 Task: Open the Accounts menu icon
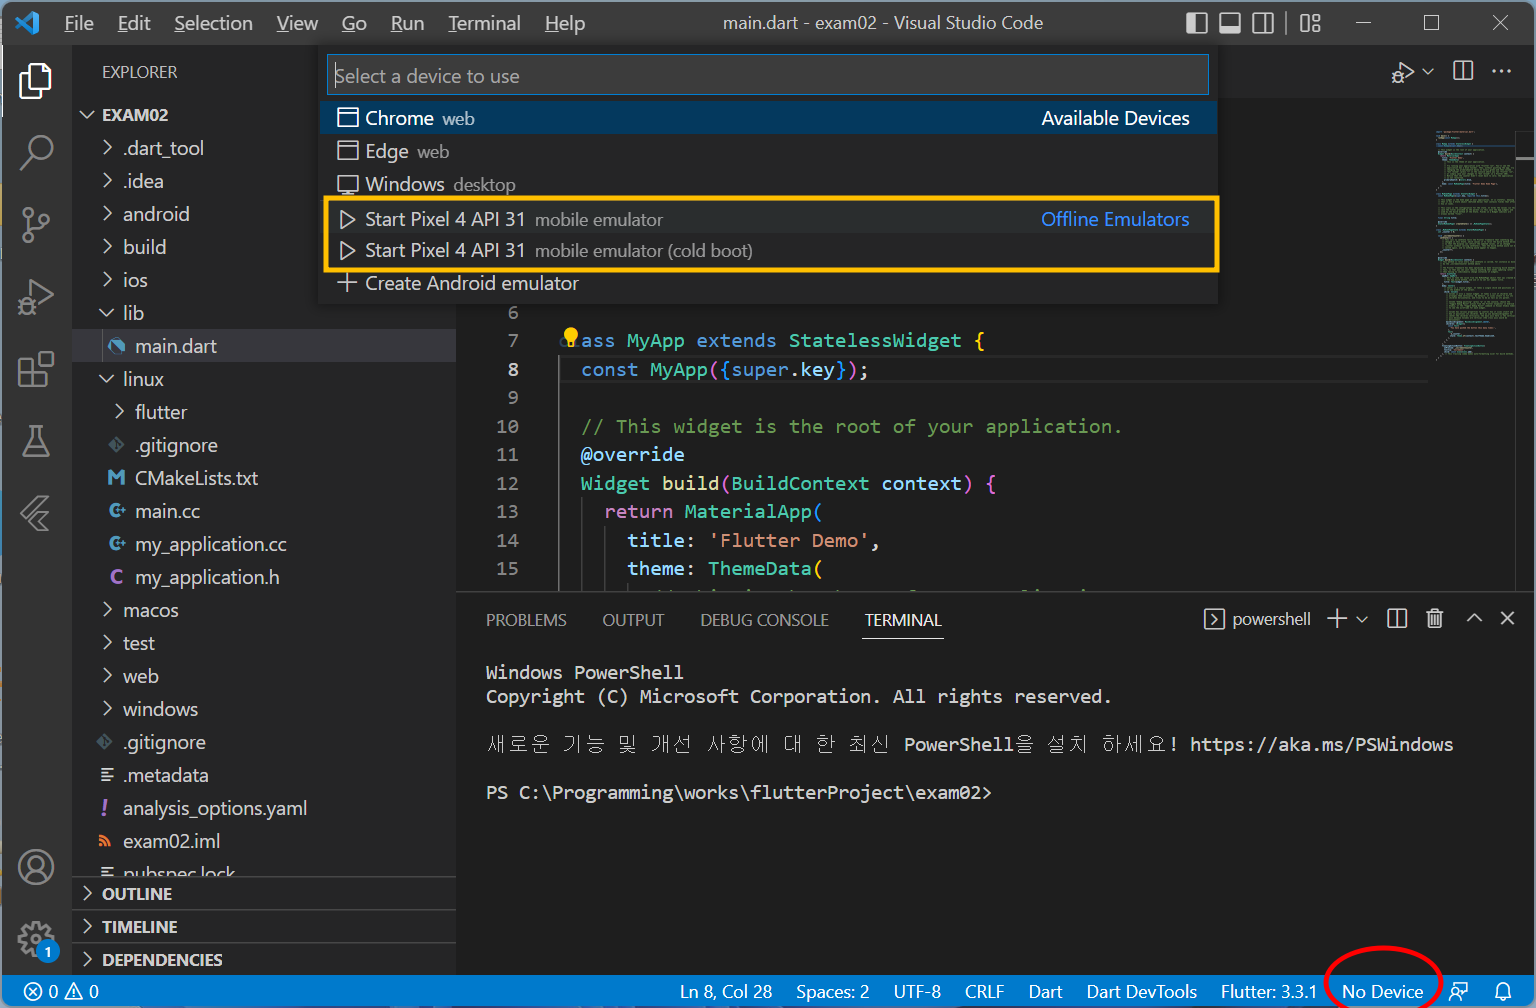(x=36, y=867)
